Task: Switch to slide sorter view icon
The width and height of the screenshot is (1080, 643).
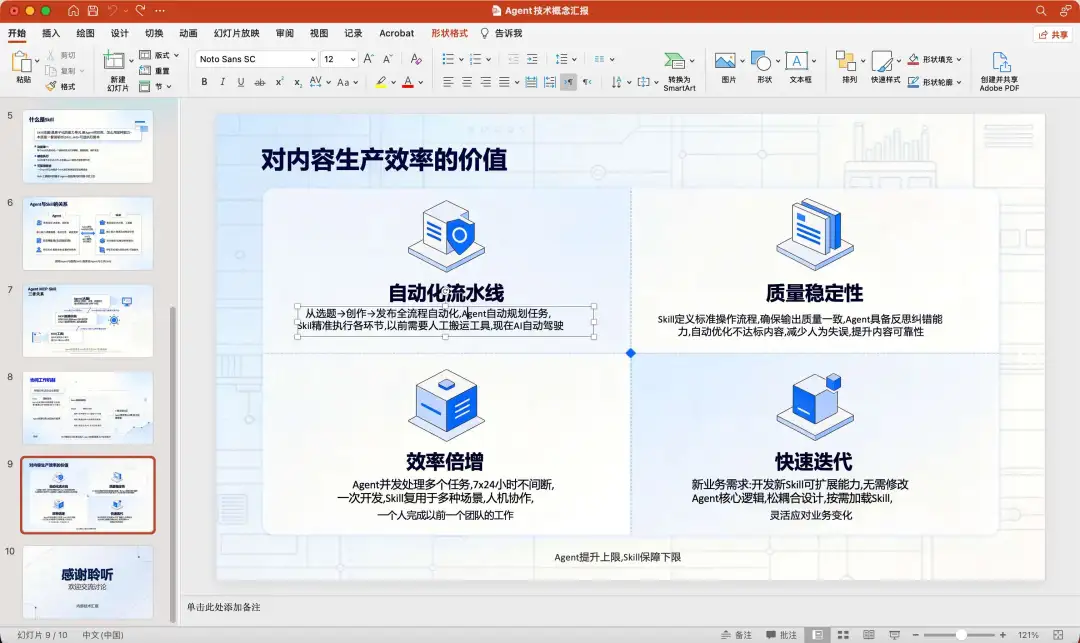Action: tap(842, 635)
